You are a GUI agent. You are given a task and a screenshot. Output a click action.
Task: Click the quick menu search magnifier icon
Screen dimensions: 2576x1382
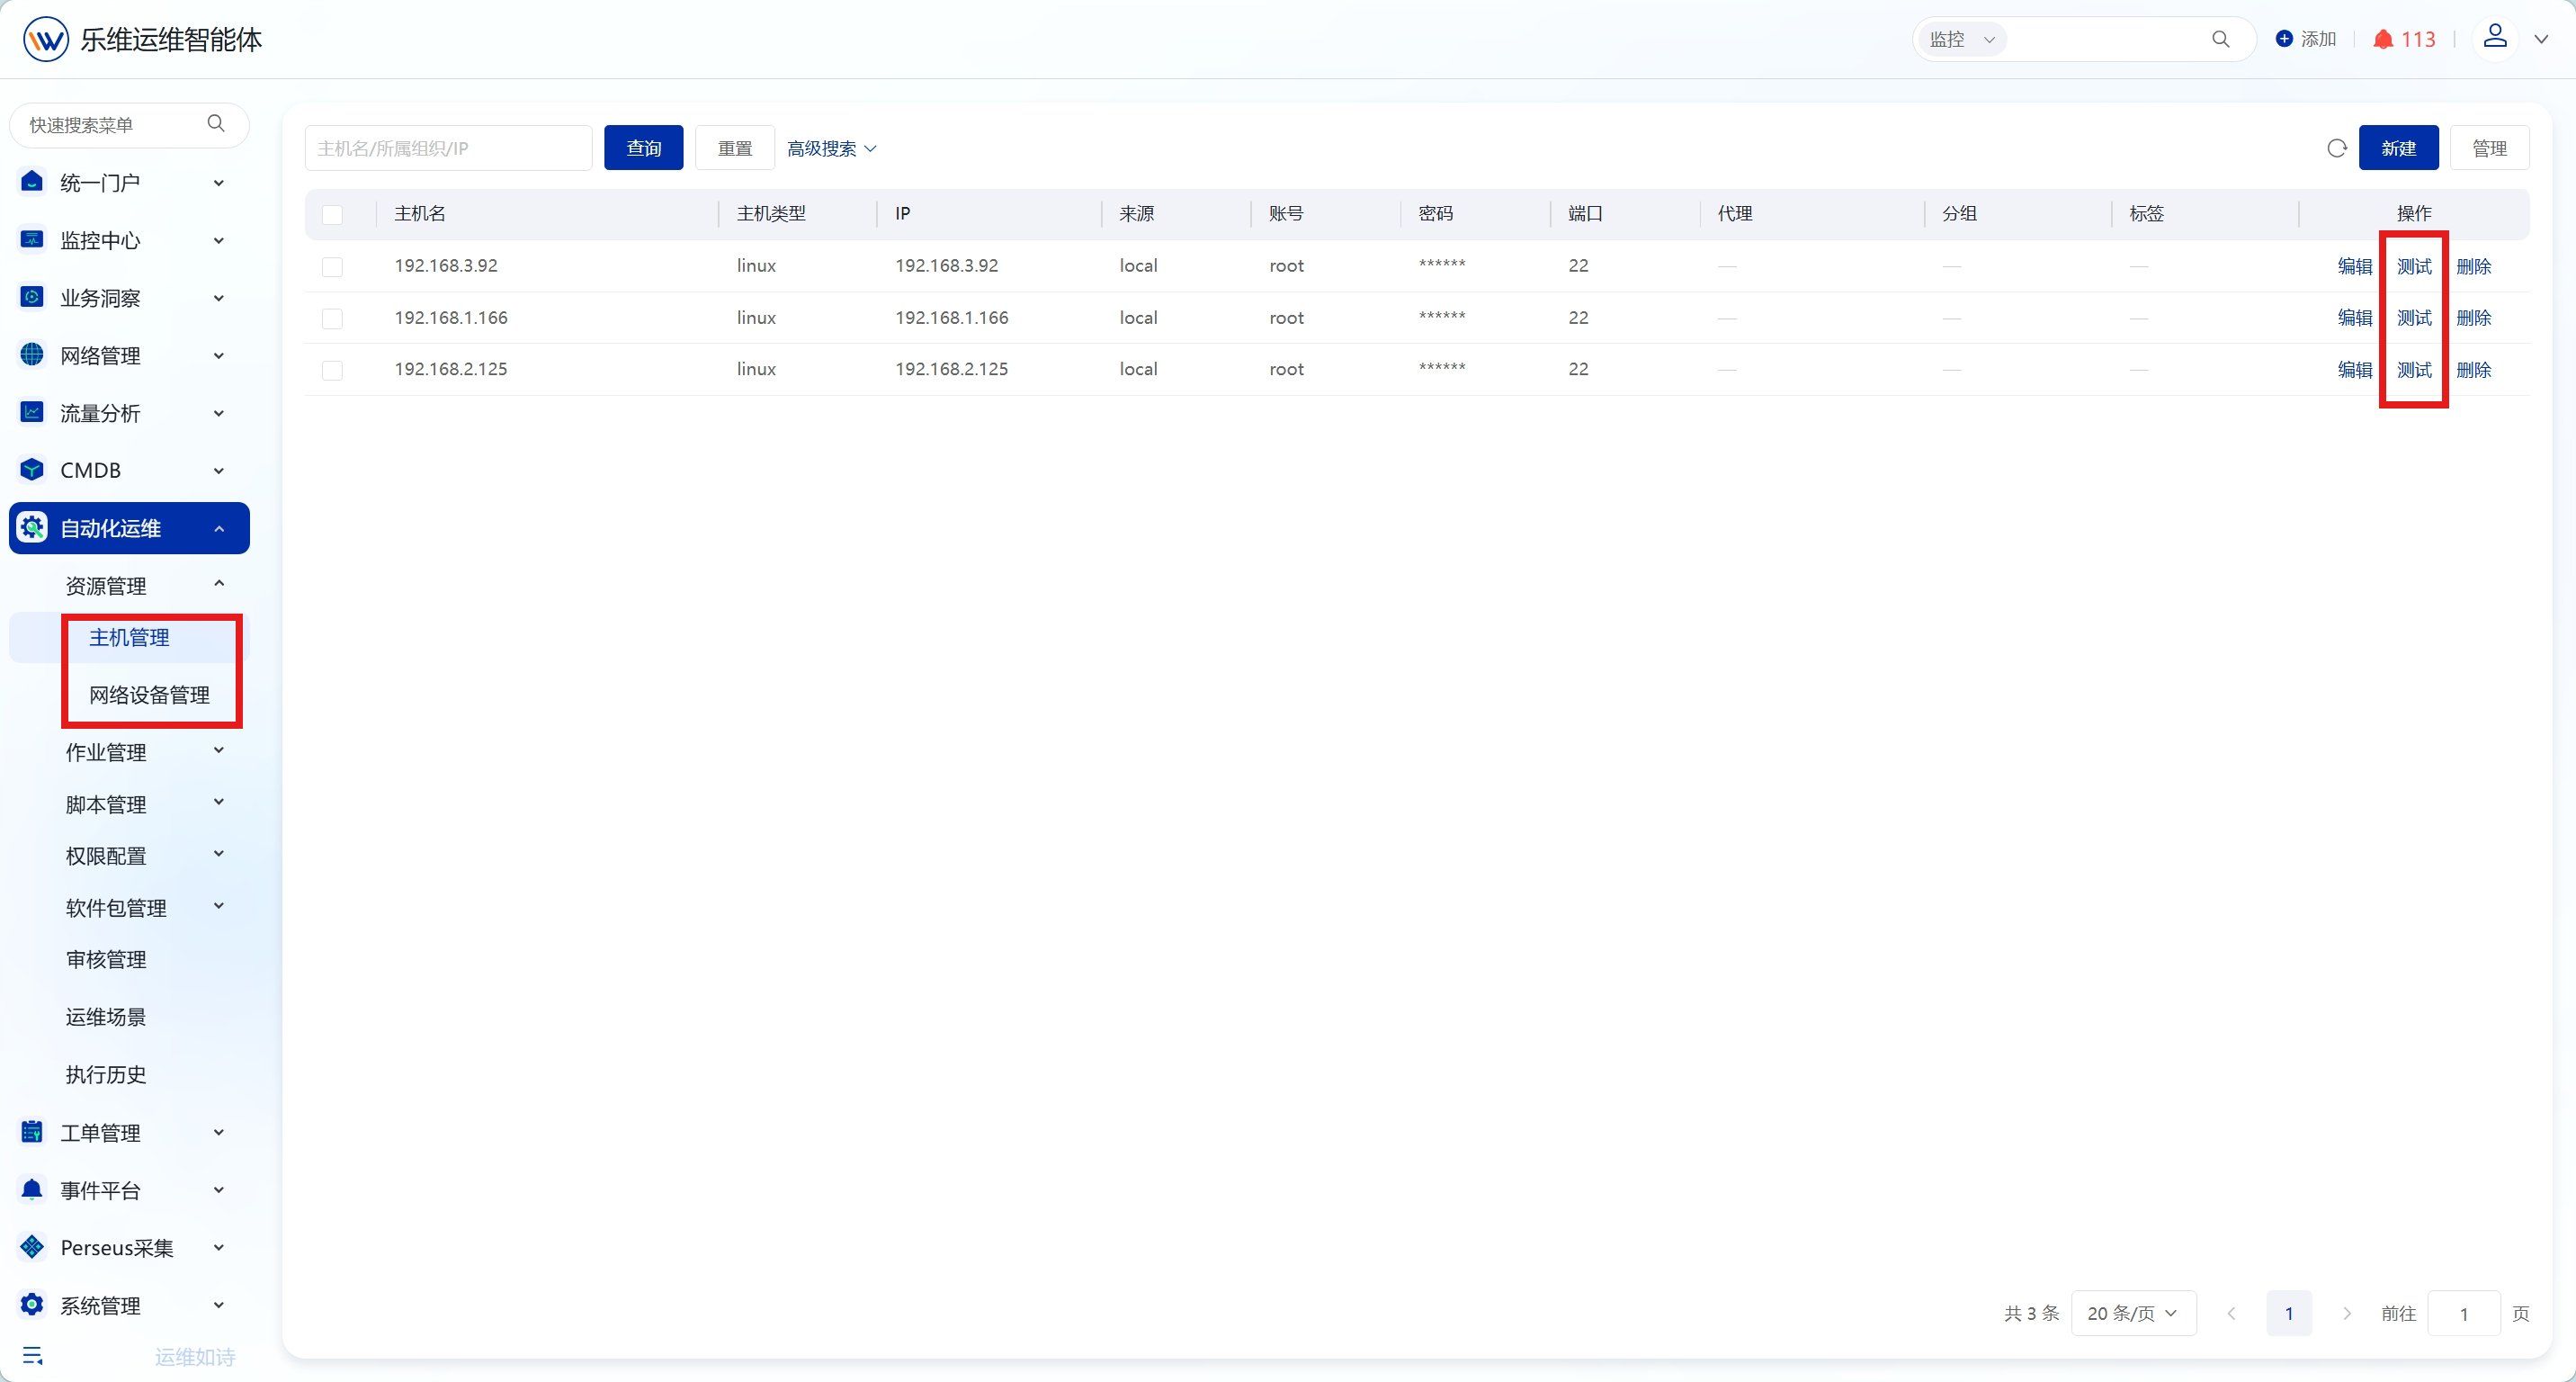coord(216,124)
